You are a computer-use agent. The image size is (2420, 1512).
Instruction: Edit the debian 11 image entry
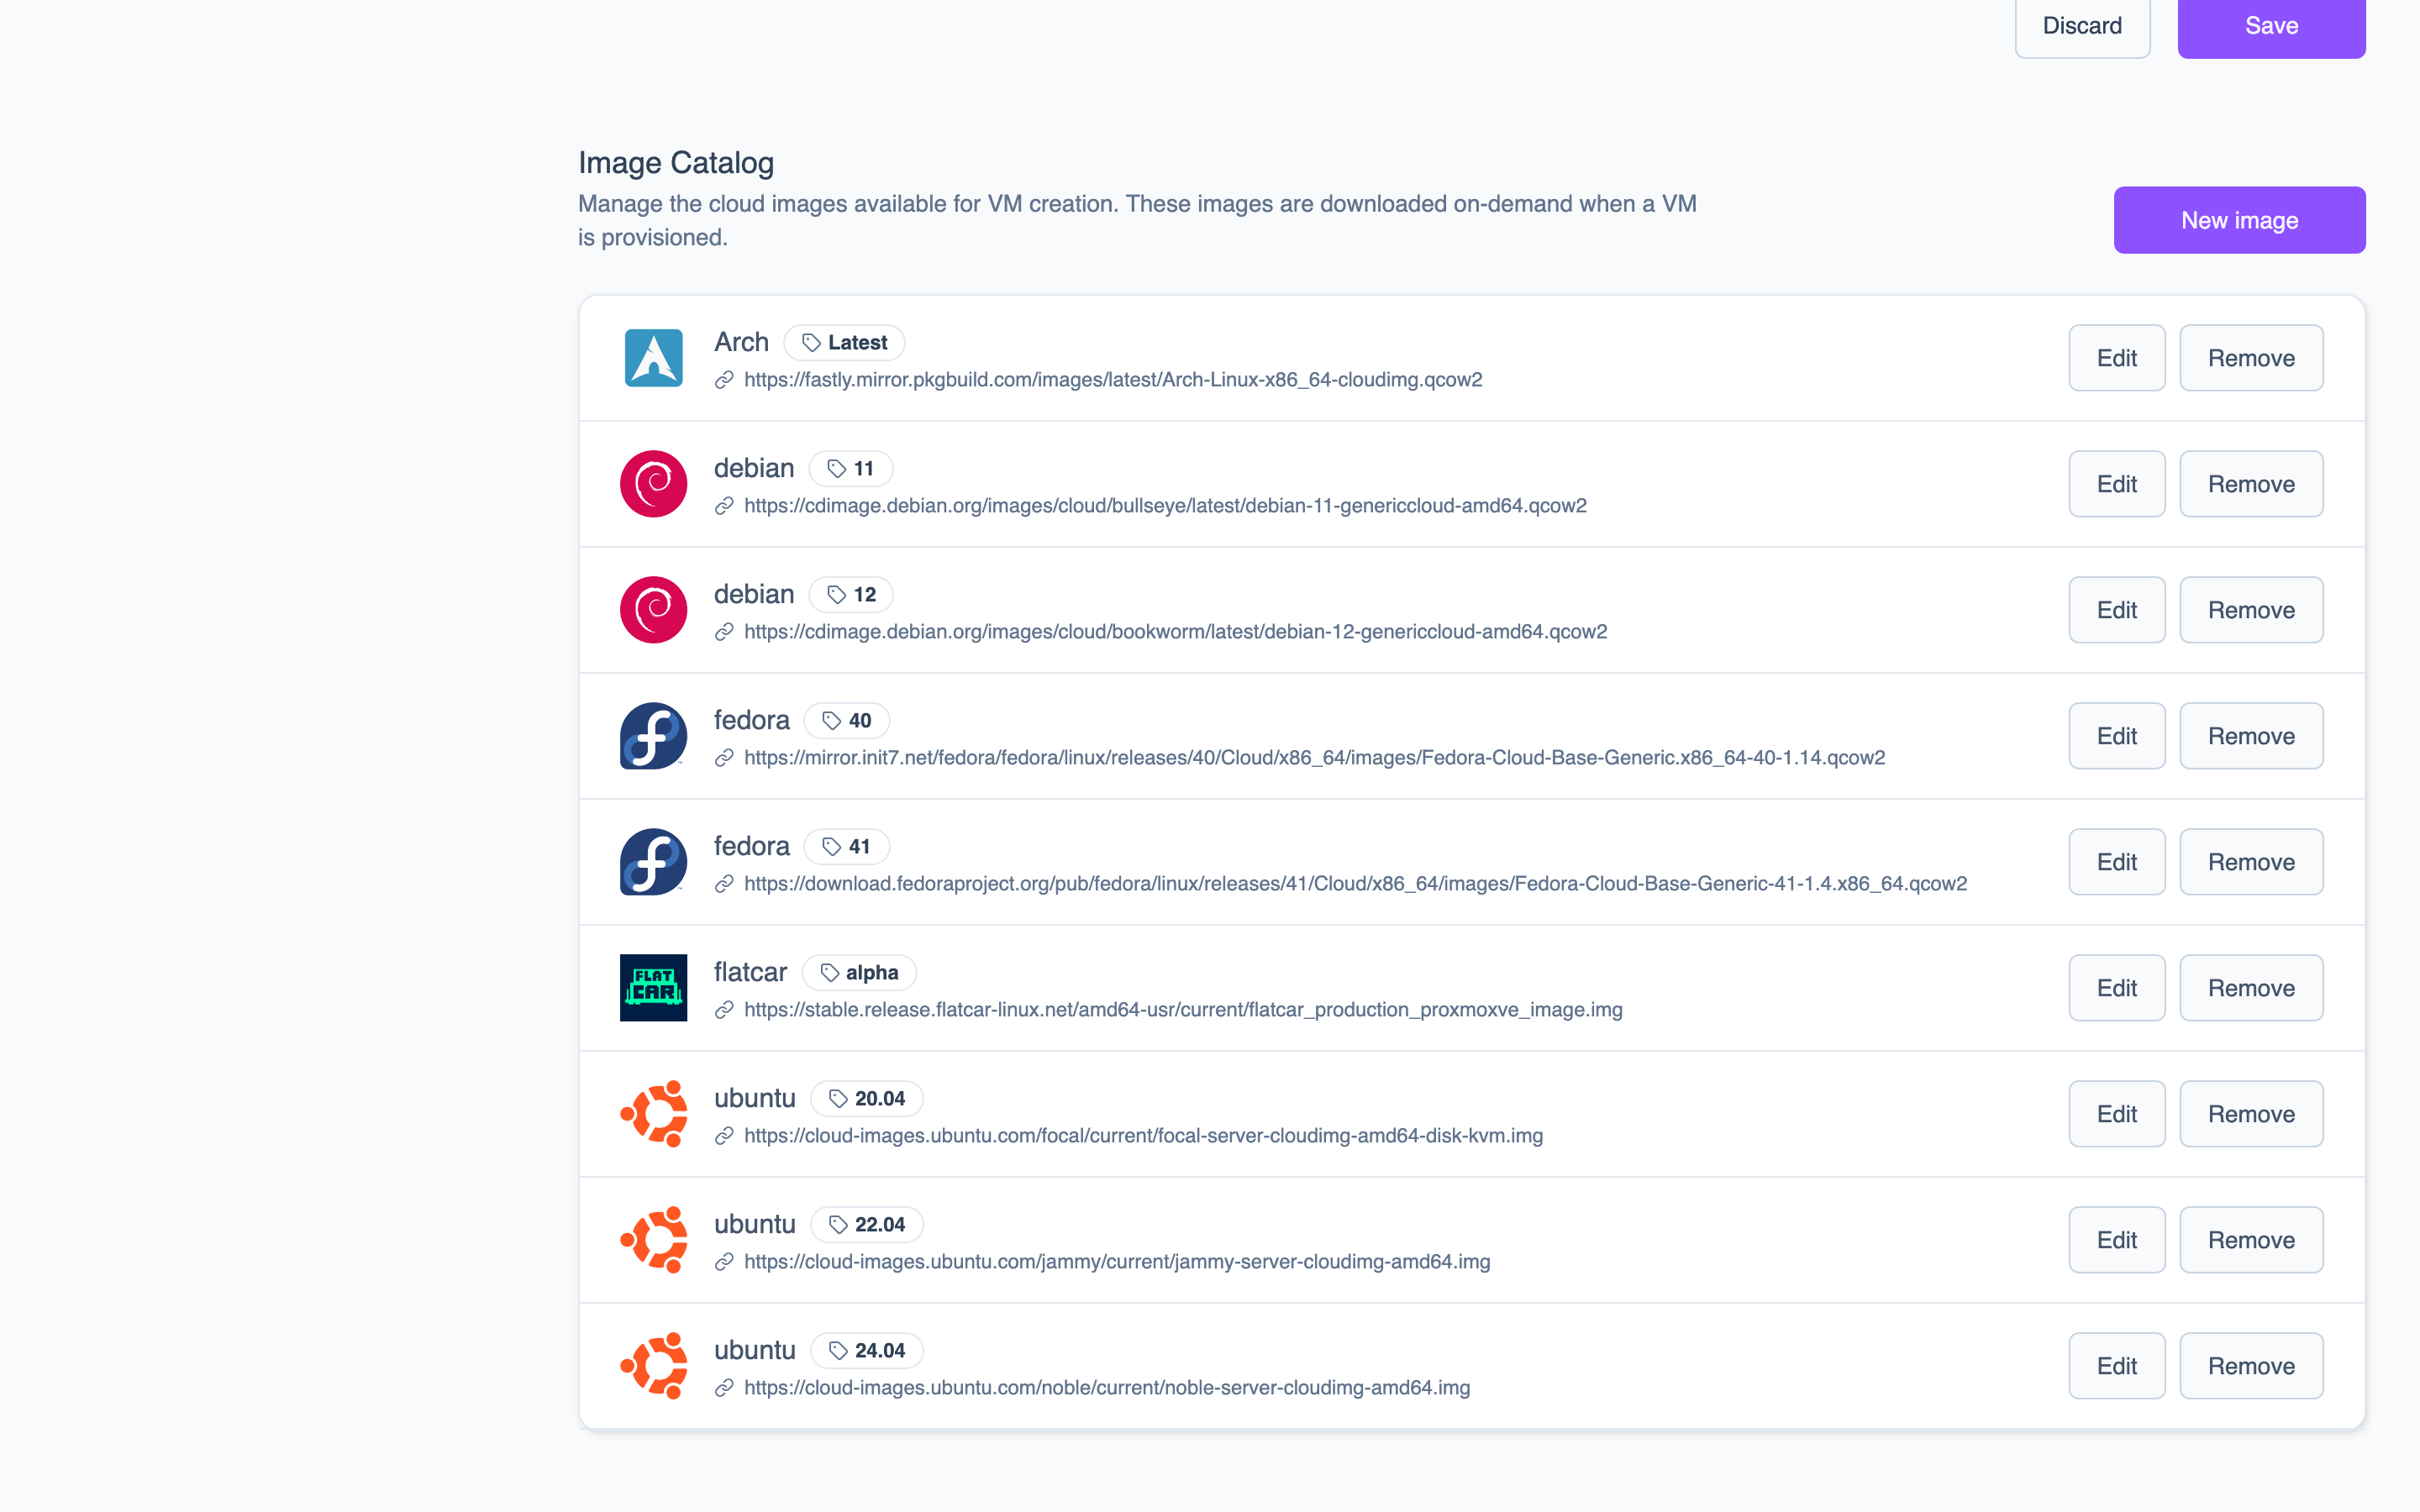(x=2117, y=484)
